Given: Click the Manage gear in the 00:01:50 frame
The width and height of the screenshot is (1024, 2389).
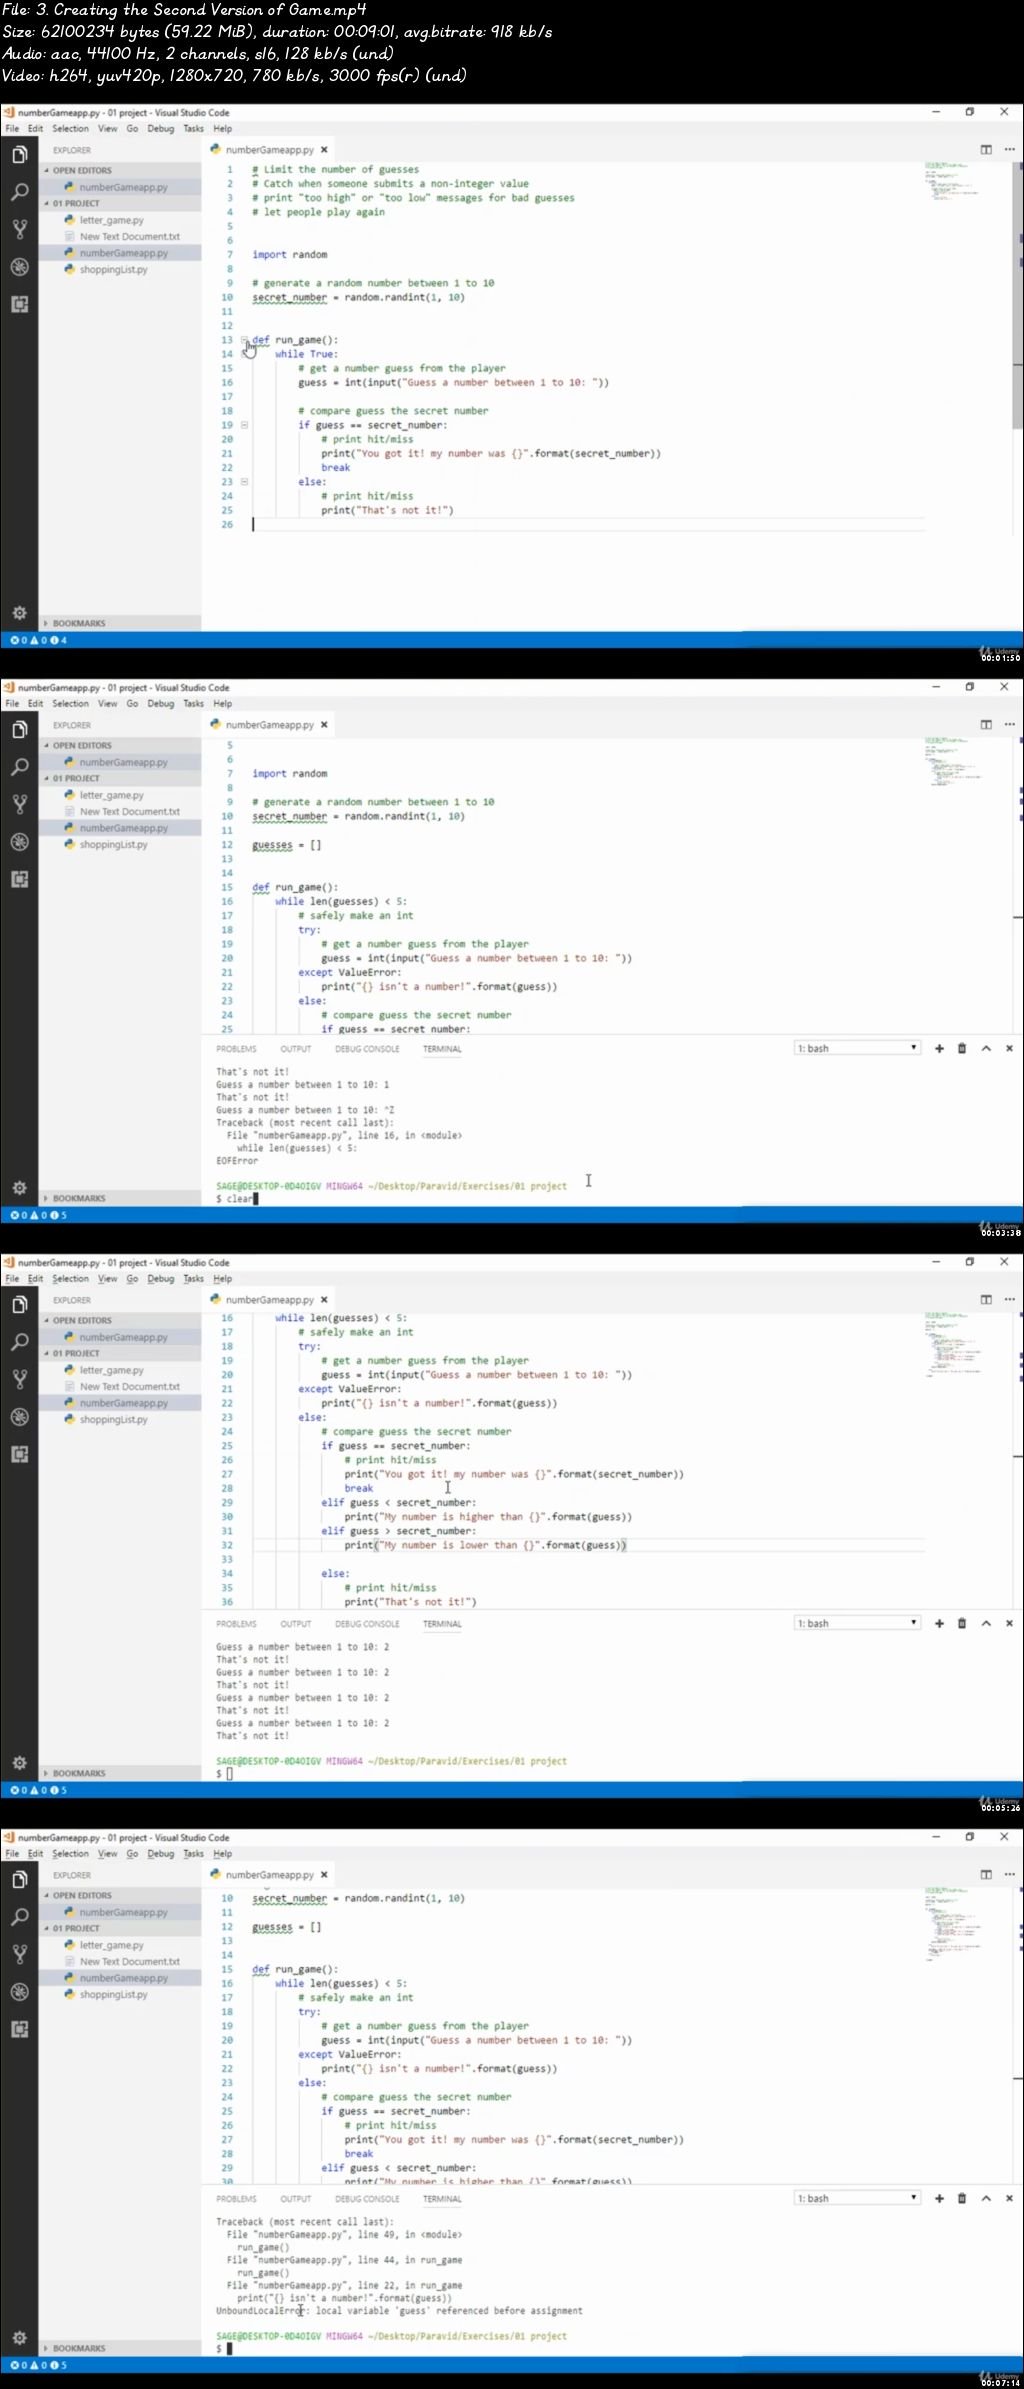Looking at the screenshot, I should tap(19, 612).
